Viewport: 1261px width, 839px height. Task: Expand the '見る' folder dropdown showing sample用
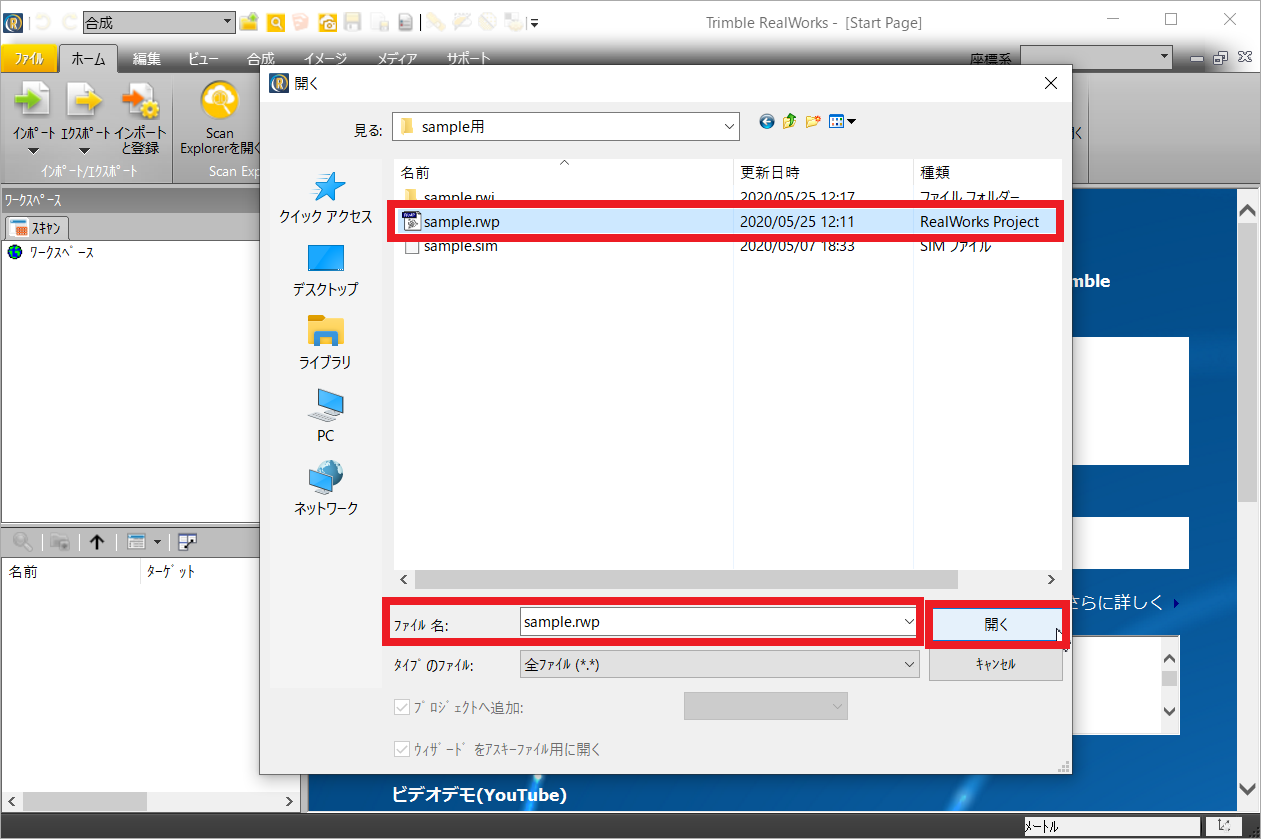point(727,126)
